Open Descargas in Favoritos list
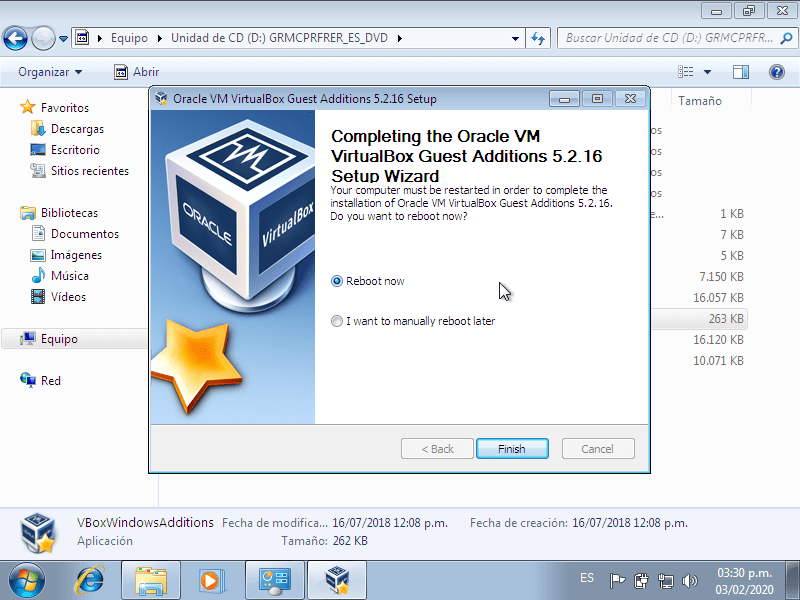 coord(77,129)
